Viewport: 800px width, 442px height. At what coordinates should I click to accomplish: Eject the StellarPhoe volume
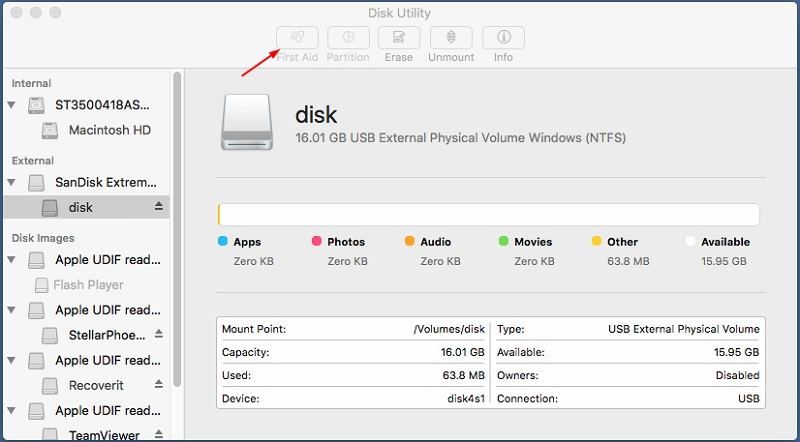click(x=158, y=334)
